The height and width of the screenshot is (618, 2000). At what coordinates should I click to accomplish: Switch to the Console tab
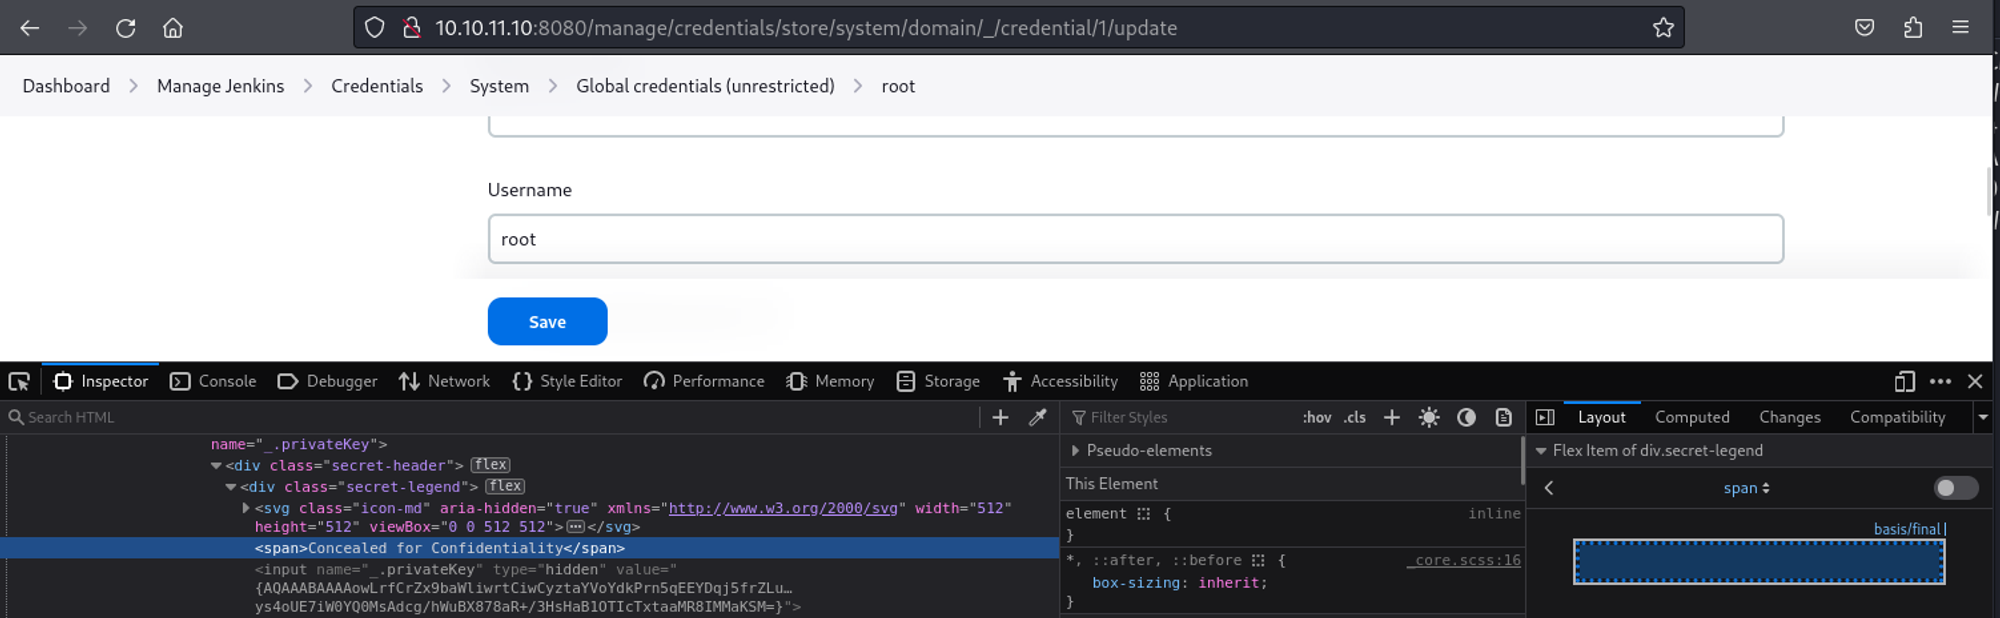(214, 381)
